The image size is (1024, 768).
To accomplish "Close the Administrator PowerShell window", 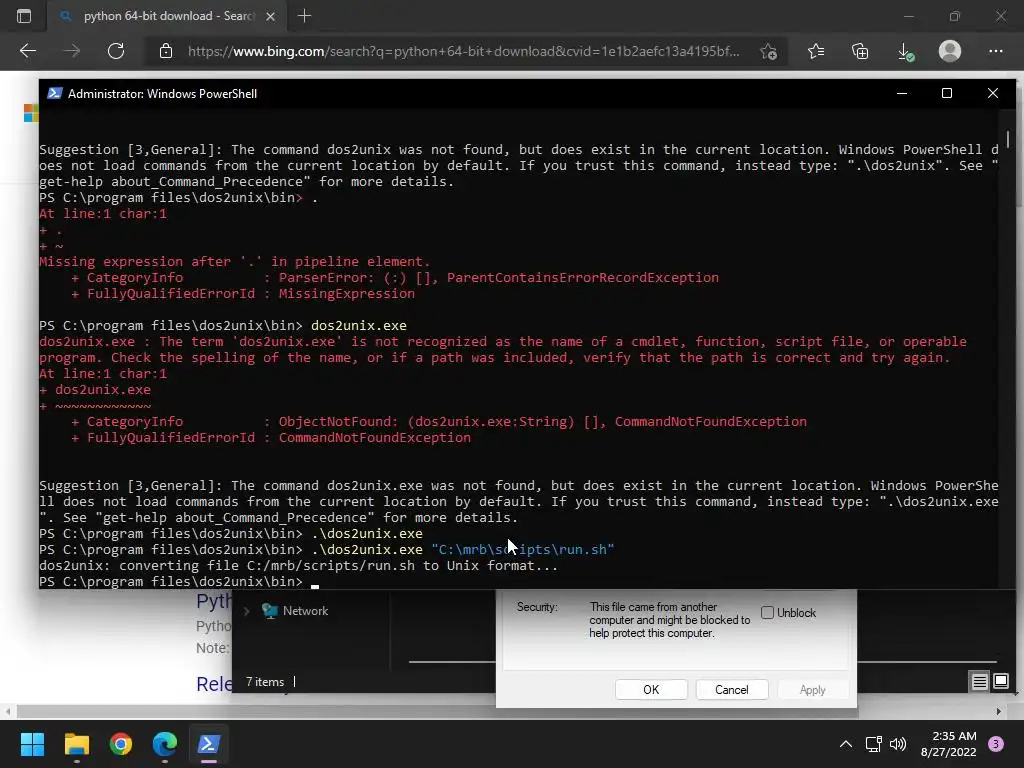I will click(x=993, y=93).
